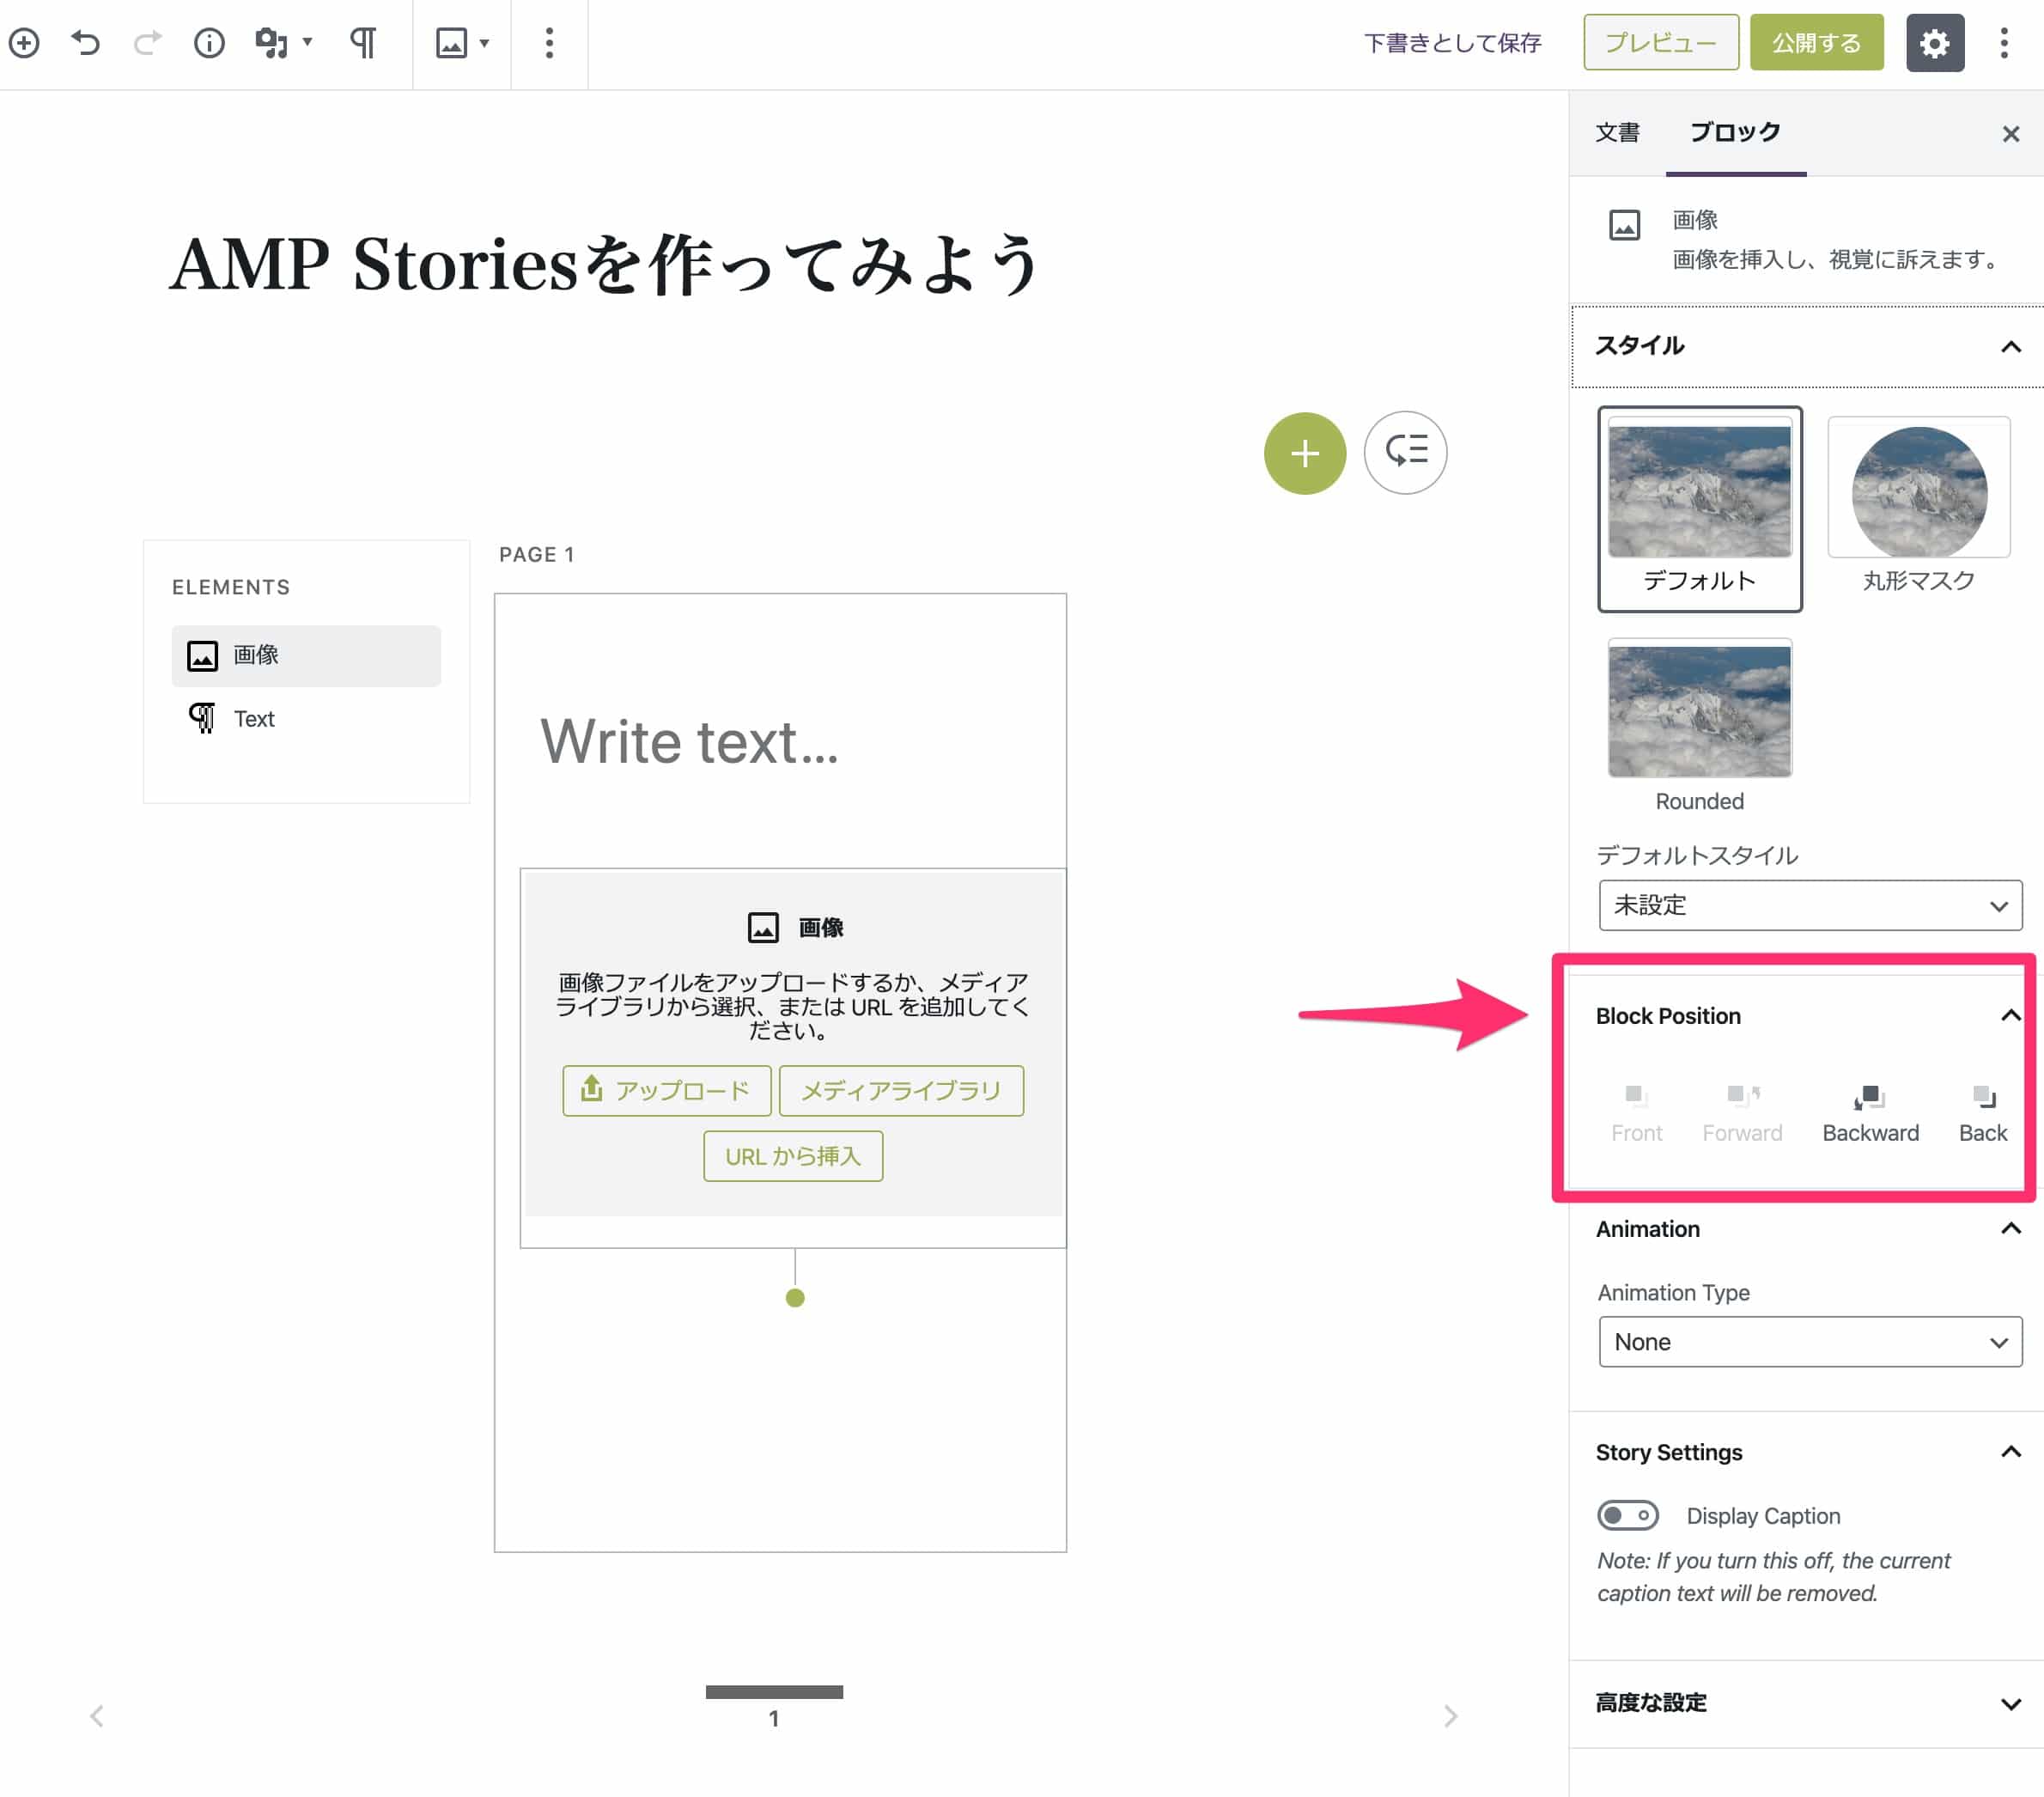The height and width of the screenshot is (1797, 2044).
Task: Switch to the 文書 tab
Action: click(1617, 133)
